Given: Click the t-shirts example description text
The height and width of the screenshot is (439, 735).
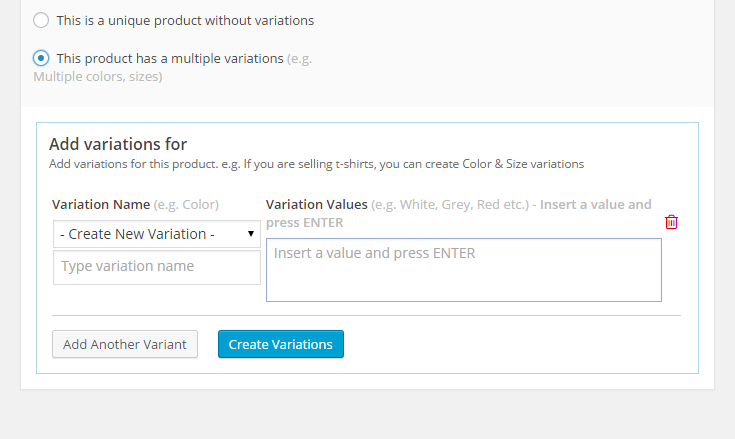Looking at the screenshot, I should [316, 163].
